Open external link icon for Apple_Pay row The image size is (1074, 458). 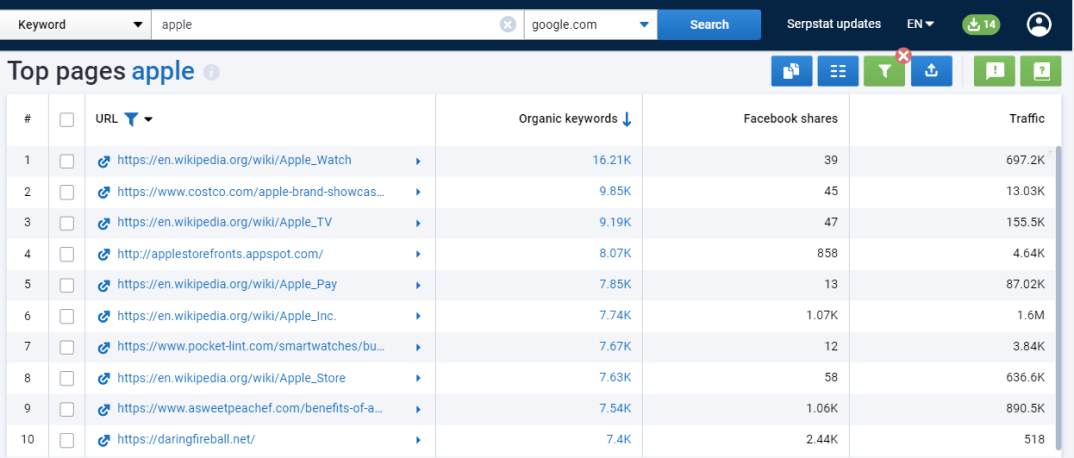click(x=104, y=285)
